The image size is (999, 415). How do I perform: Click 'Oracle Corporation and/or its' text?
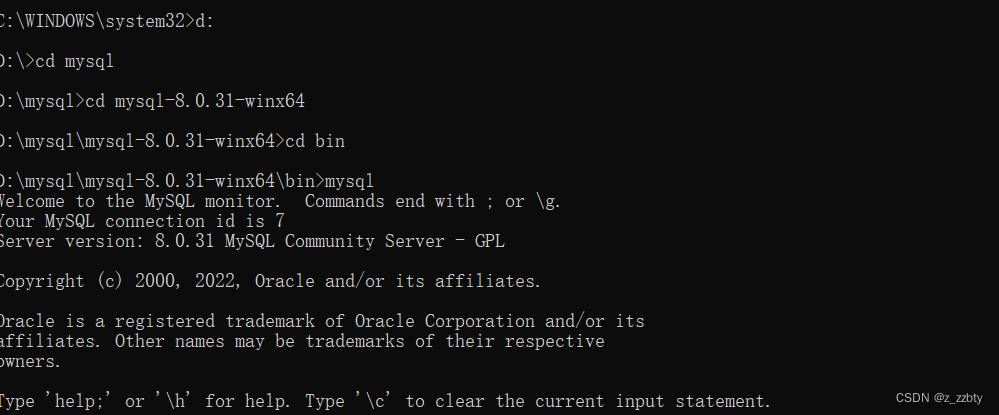pyautogui.click(x=500, y=321)
